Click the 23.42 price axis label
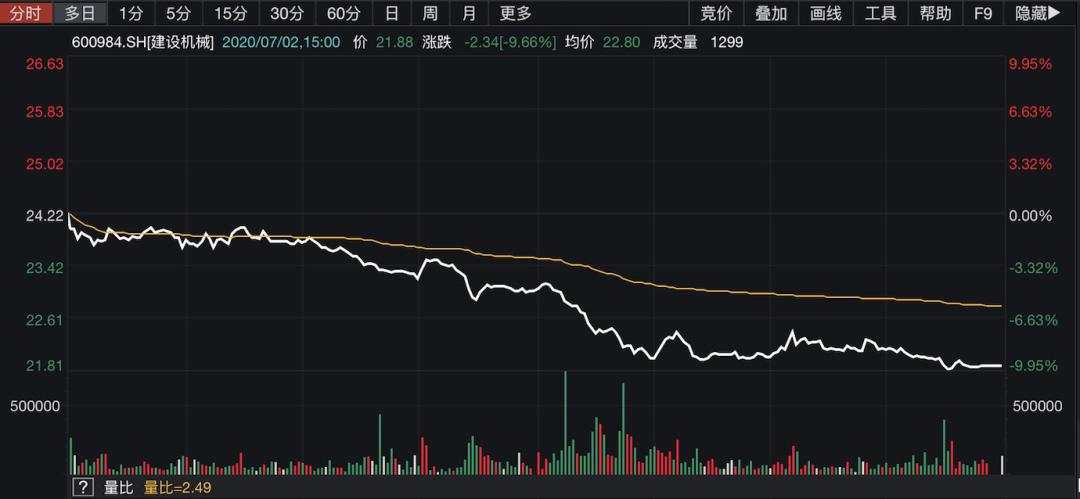The height and width of the screenshot is (499, 1080). click(x=45, y=267)
